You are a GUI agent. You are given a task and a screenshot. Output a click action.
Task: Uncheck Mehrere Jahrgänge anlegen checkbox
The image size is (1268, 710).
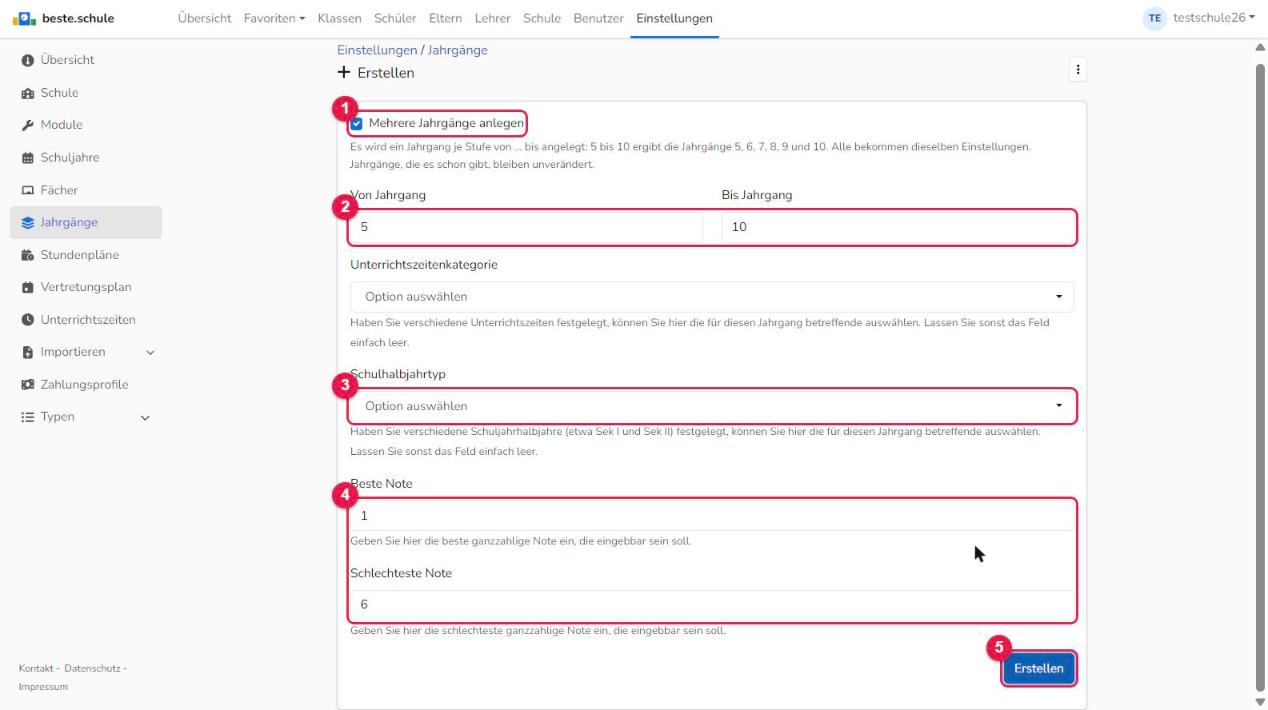[357, 123]
